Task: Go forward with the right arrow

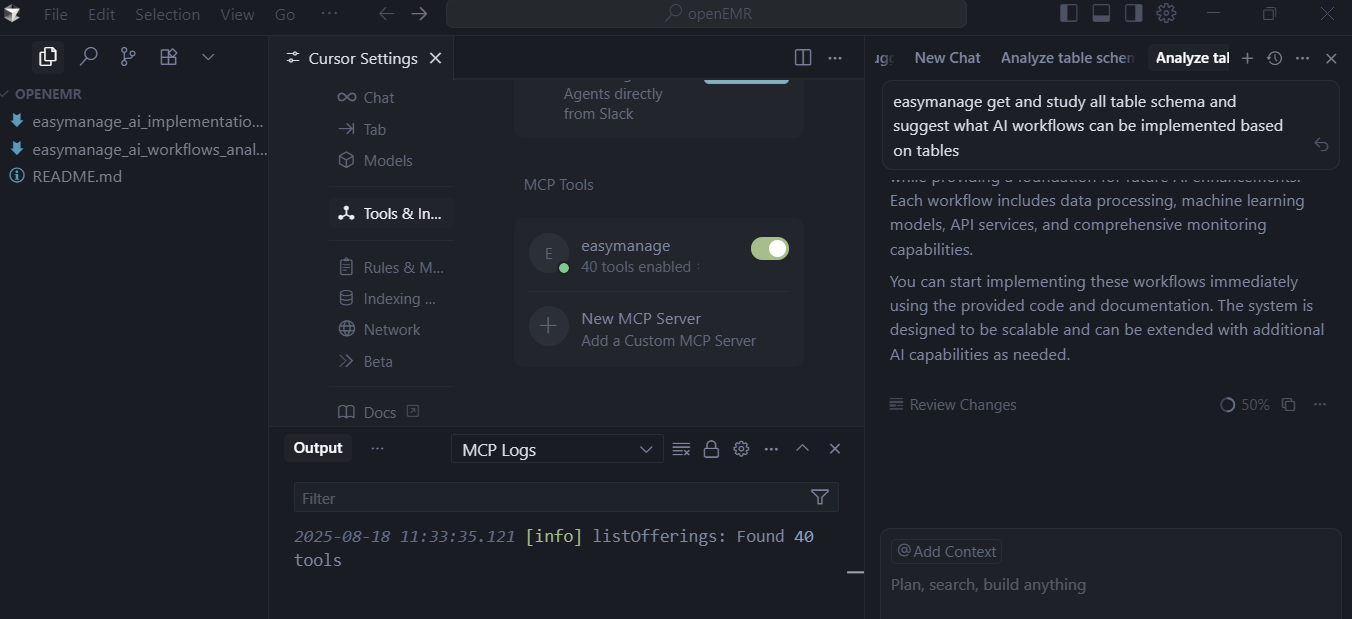Action: (419, 14)
